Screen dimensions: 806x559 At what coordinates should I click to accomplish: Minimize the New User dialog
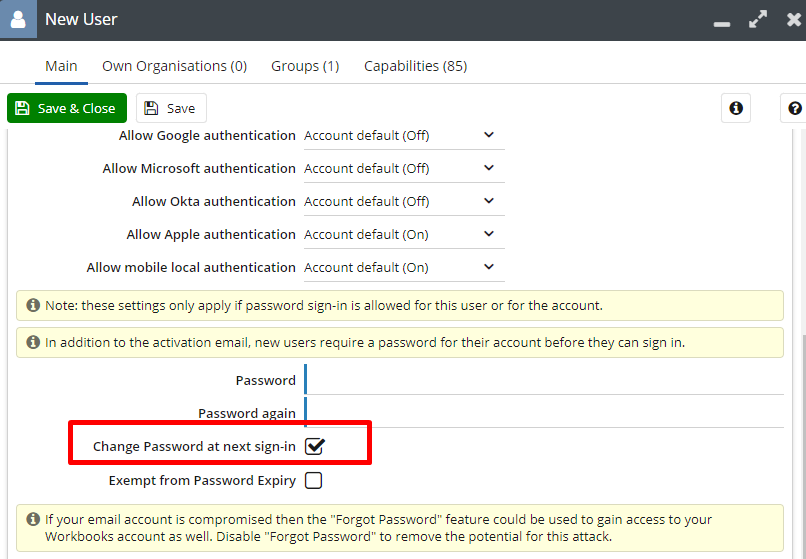click(x=722, y=24)
